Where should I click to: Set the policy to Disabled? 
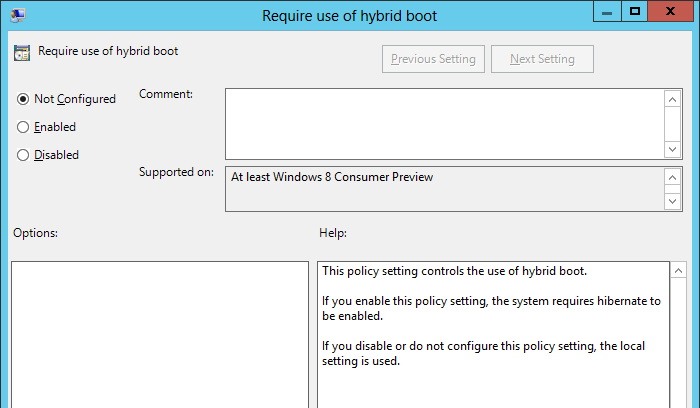tap(23, 155)
